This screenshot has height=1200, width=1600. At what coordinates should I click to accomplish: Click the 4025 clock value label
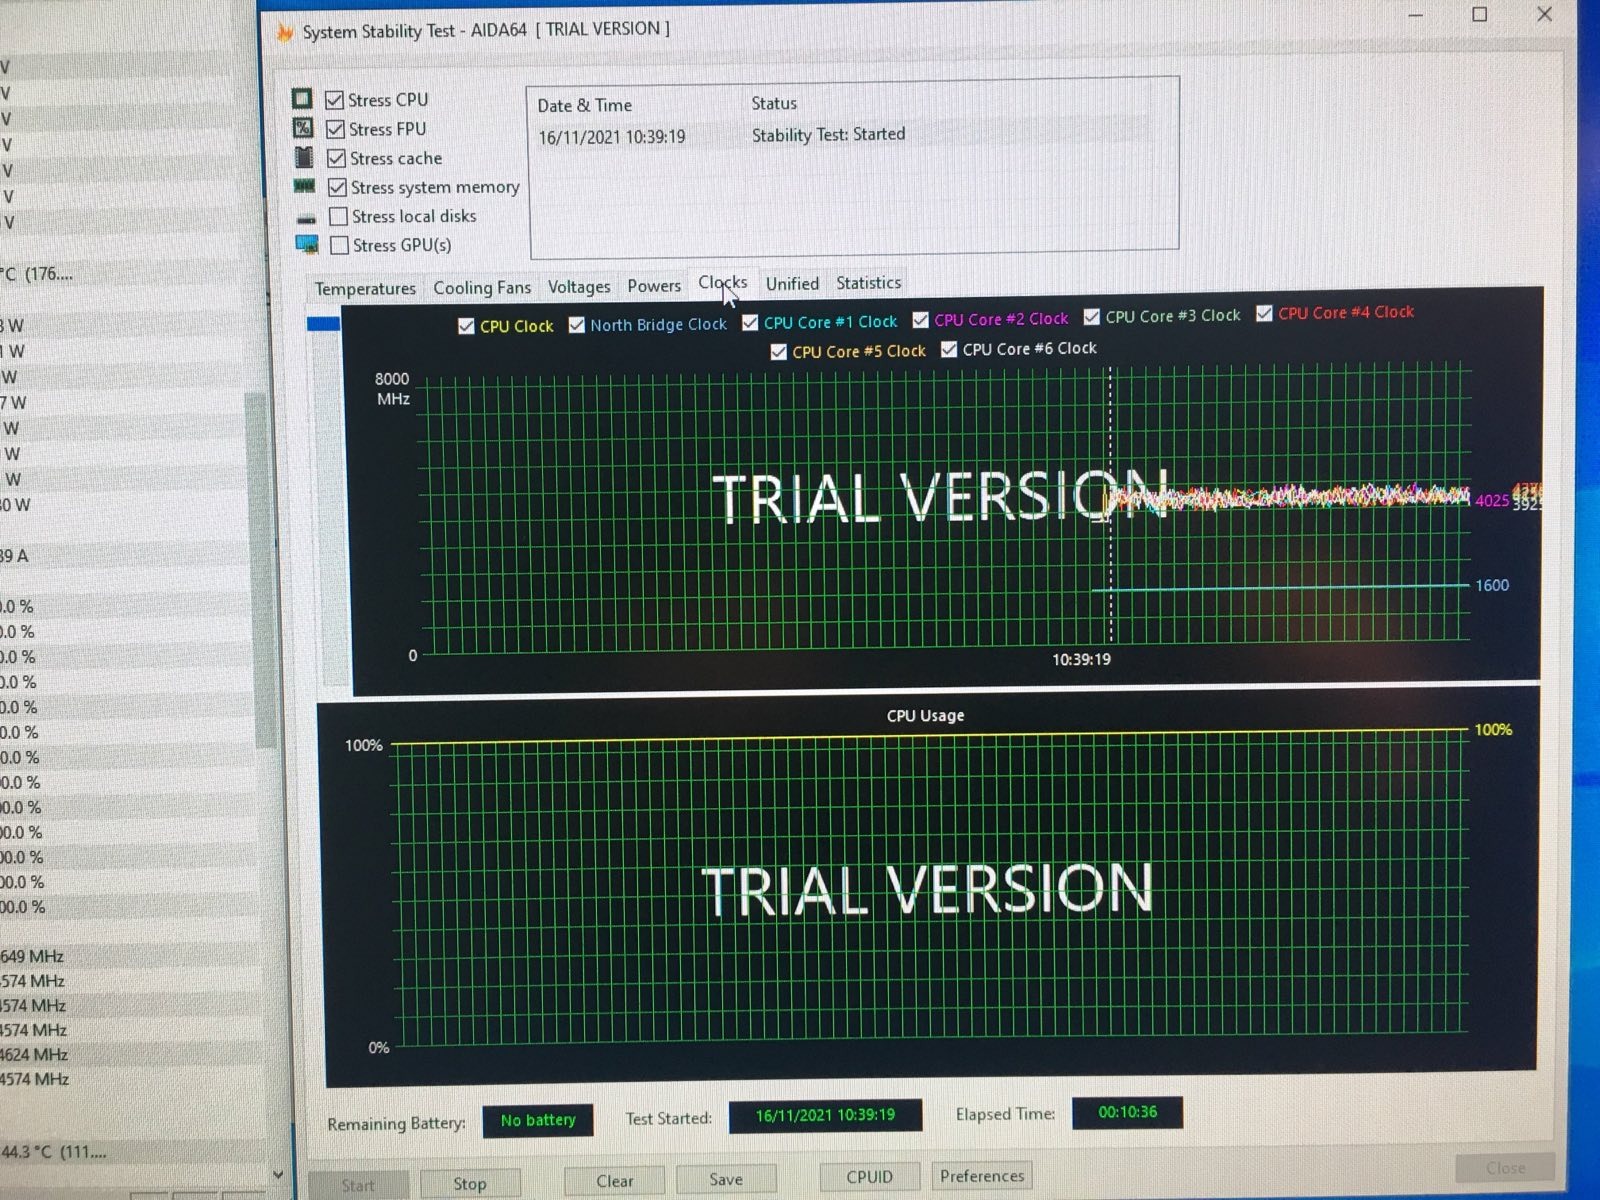(x=1492, y=500)
